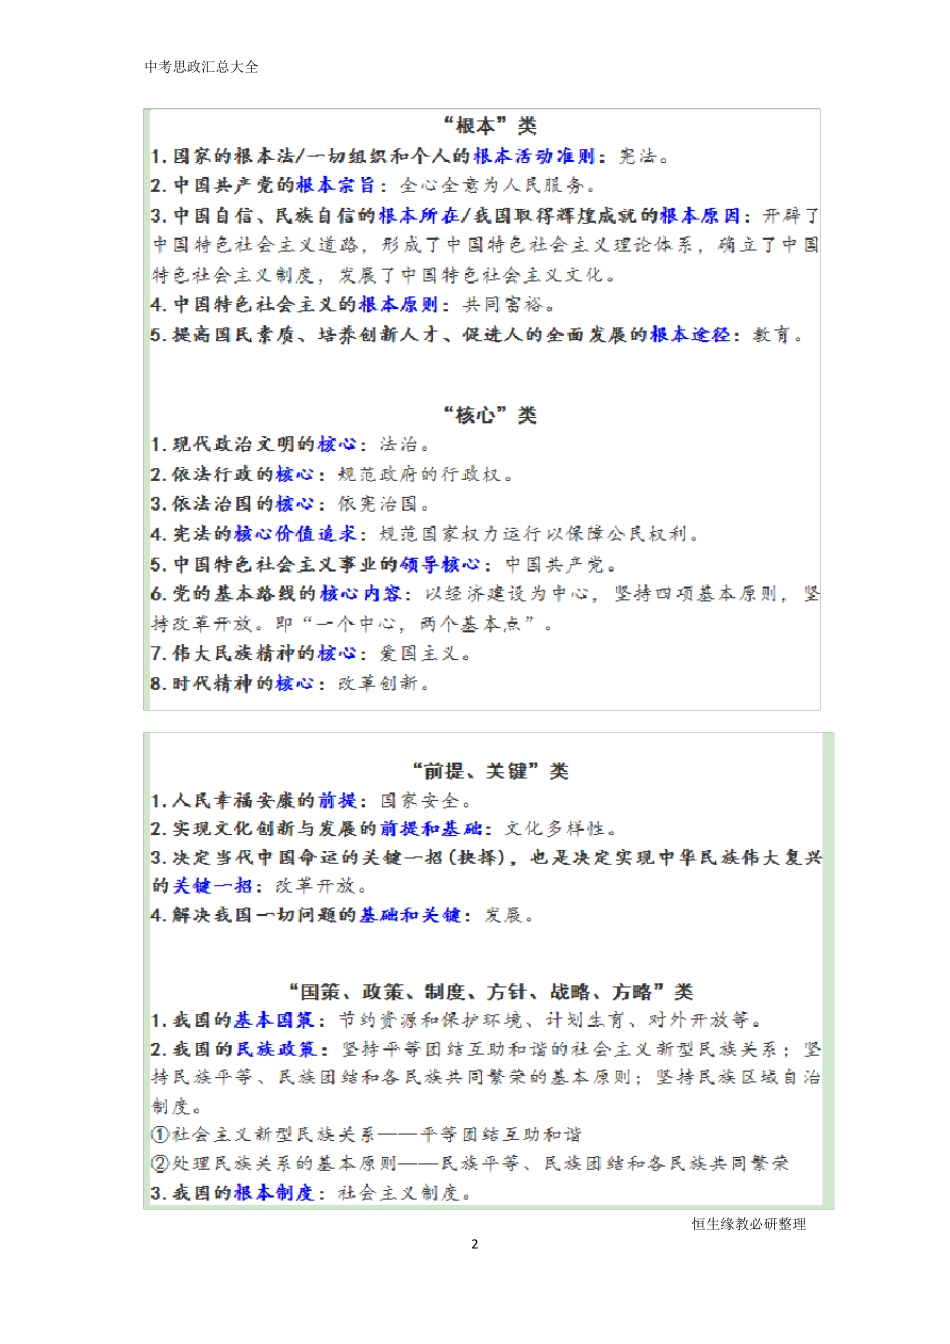950x1344 pixels.
Task: Click the blue phrase 根本原因
Action: click(700, 215)
